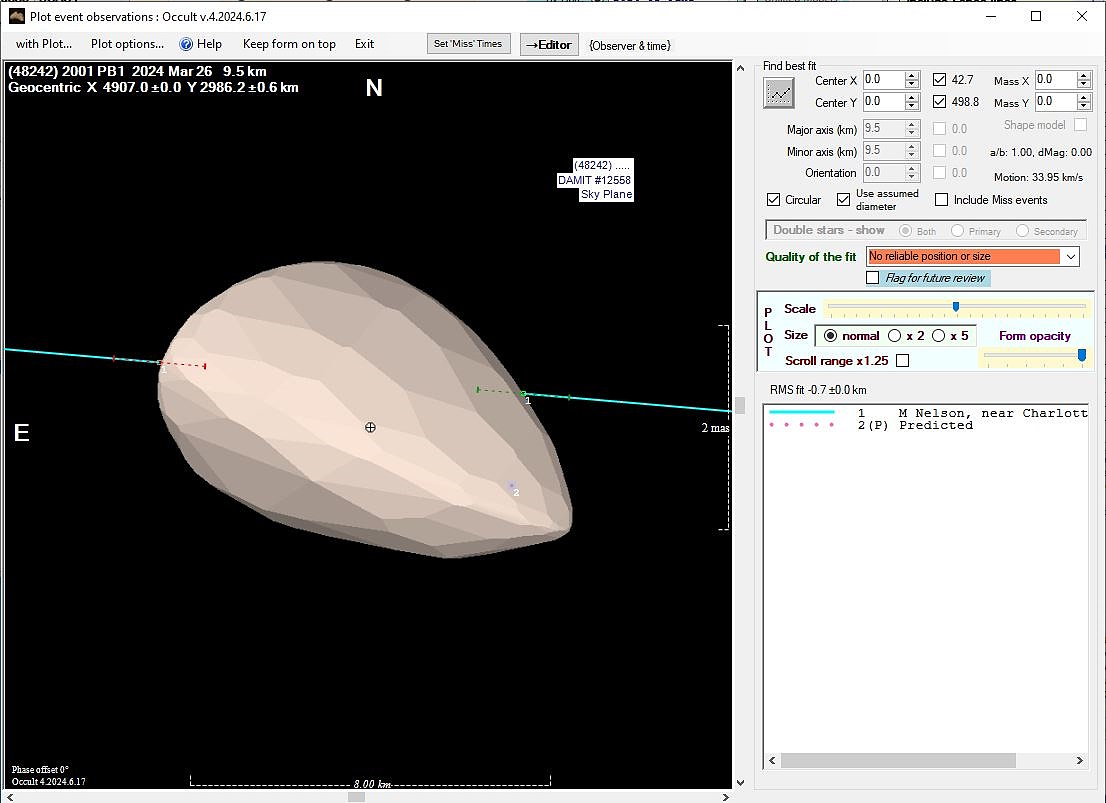1106x803 pixels.
Task: Open the Plot options... menu
Action: [x=127, y=44]
